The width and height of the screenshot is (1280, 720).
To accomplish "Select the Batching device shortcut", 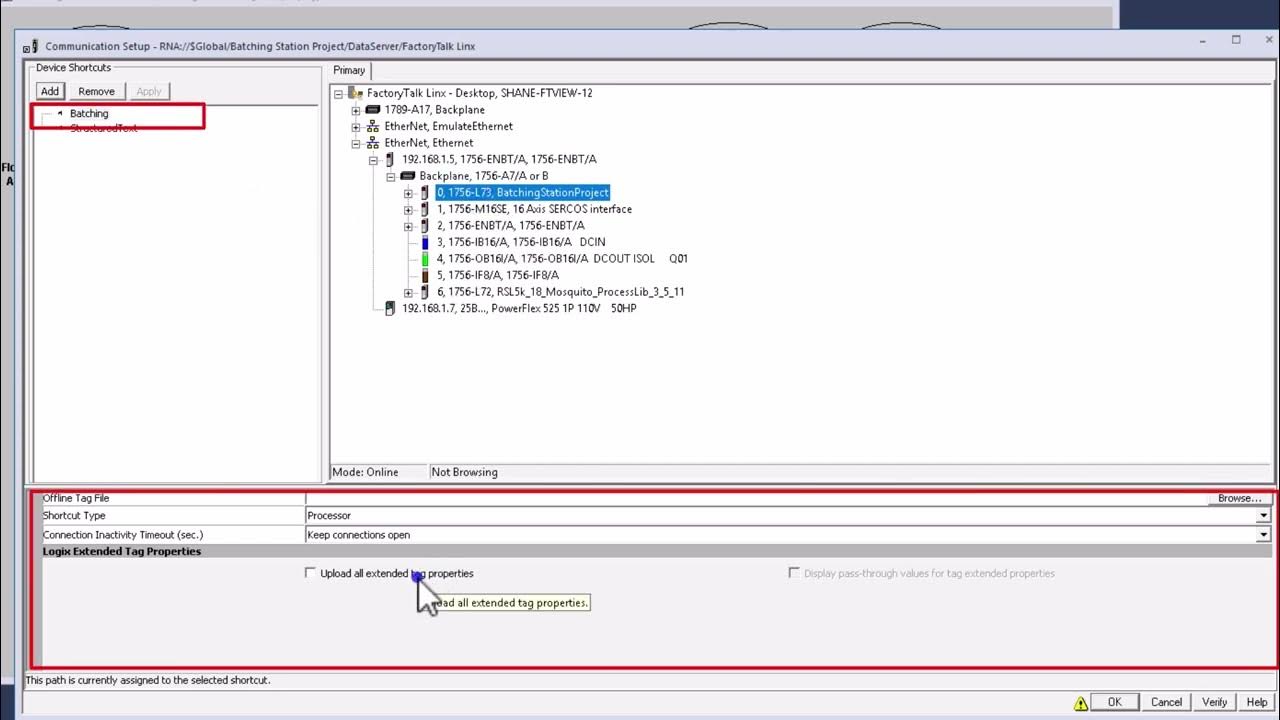I will point(89,114).
